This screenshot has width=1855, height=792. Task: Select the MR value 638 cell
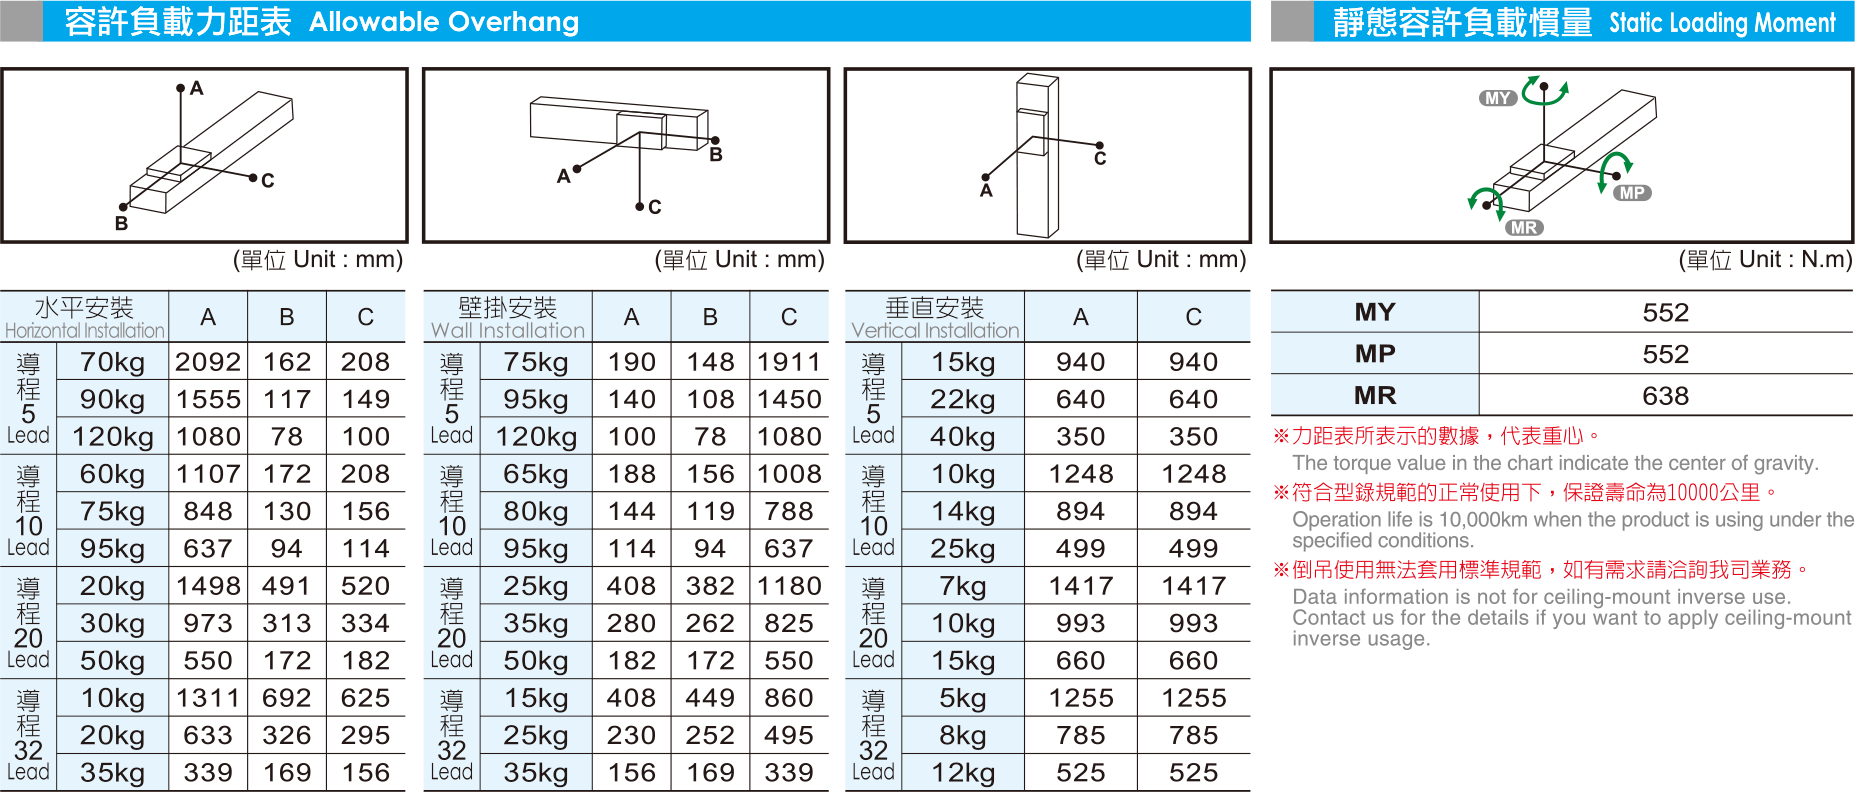coord(1665,396)
